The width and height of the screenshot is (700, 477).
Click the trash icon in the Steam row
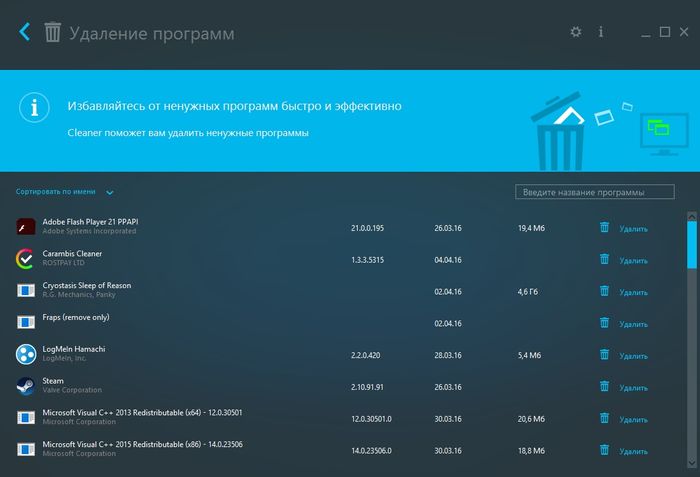coord(604,386)
